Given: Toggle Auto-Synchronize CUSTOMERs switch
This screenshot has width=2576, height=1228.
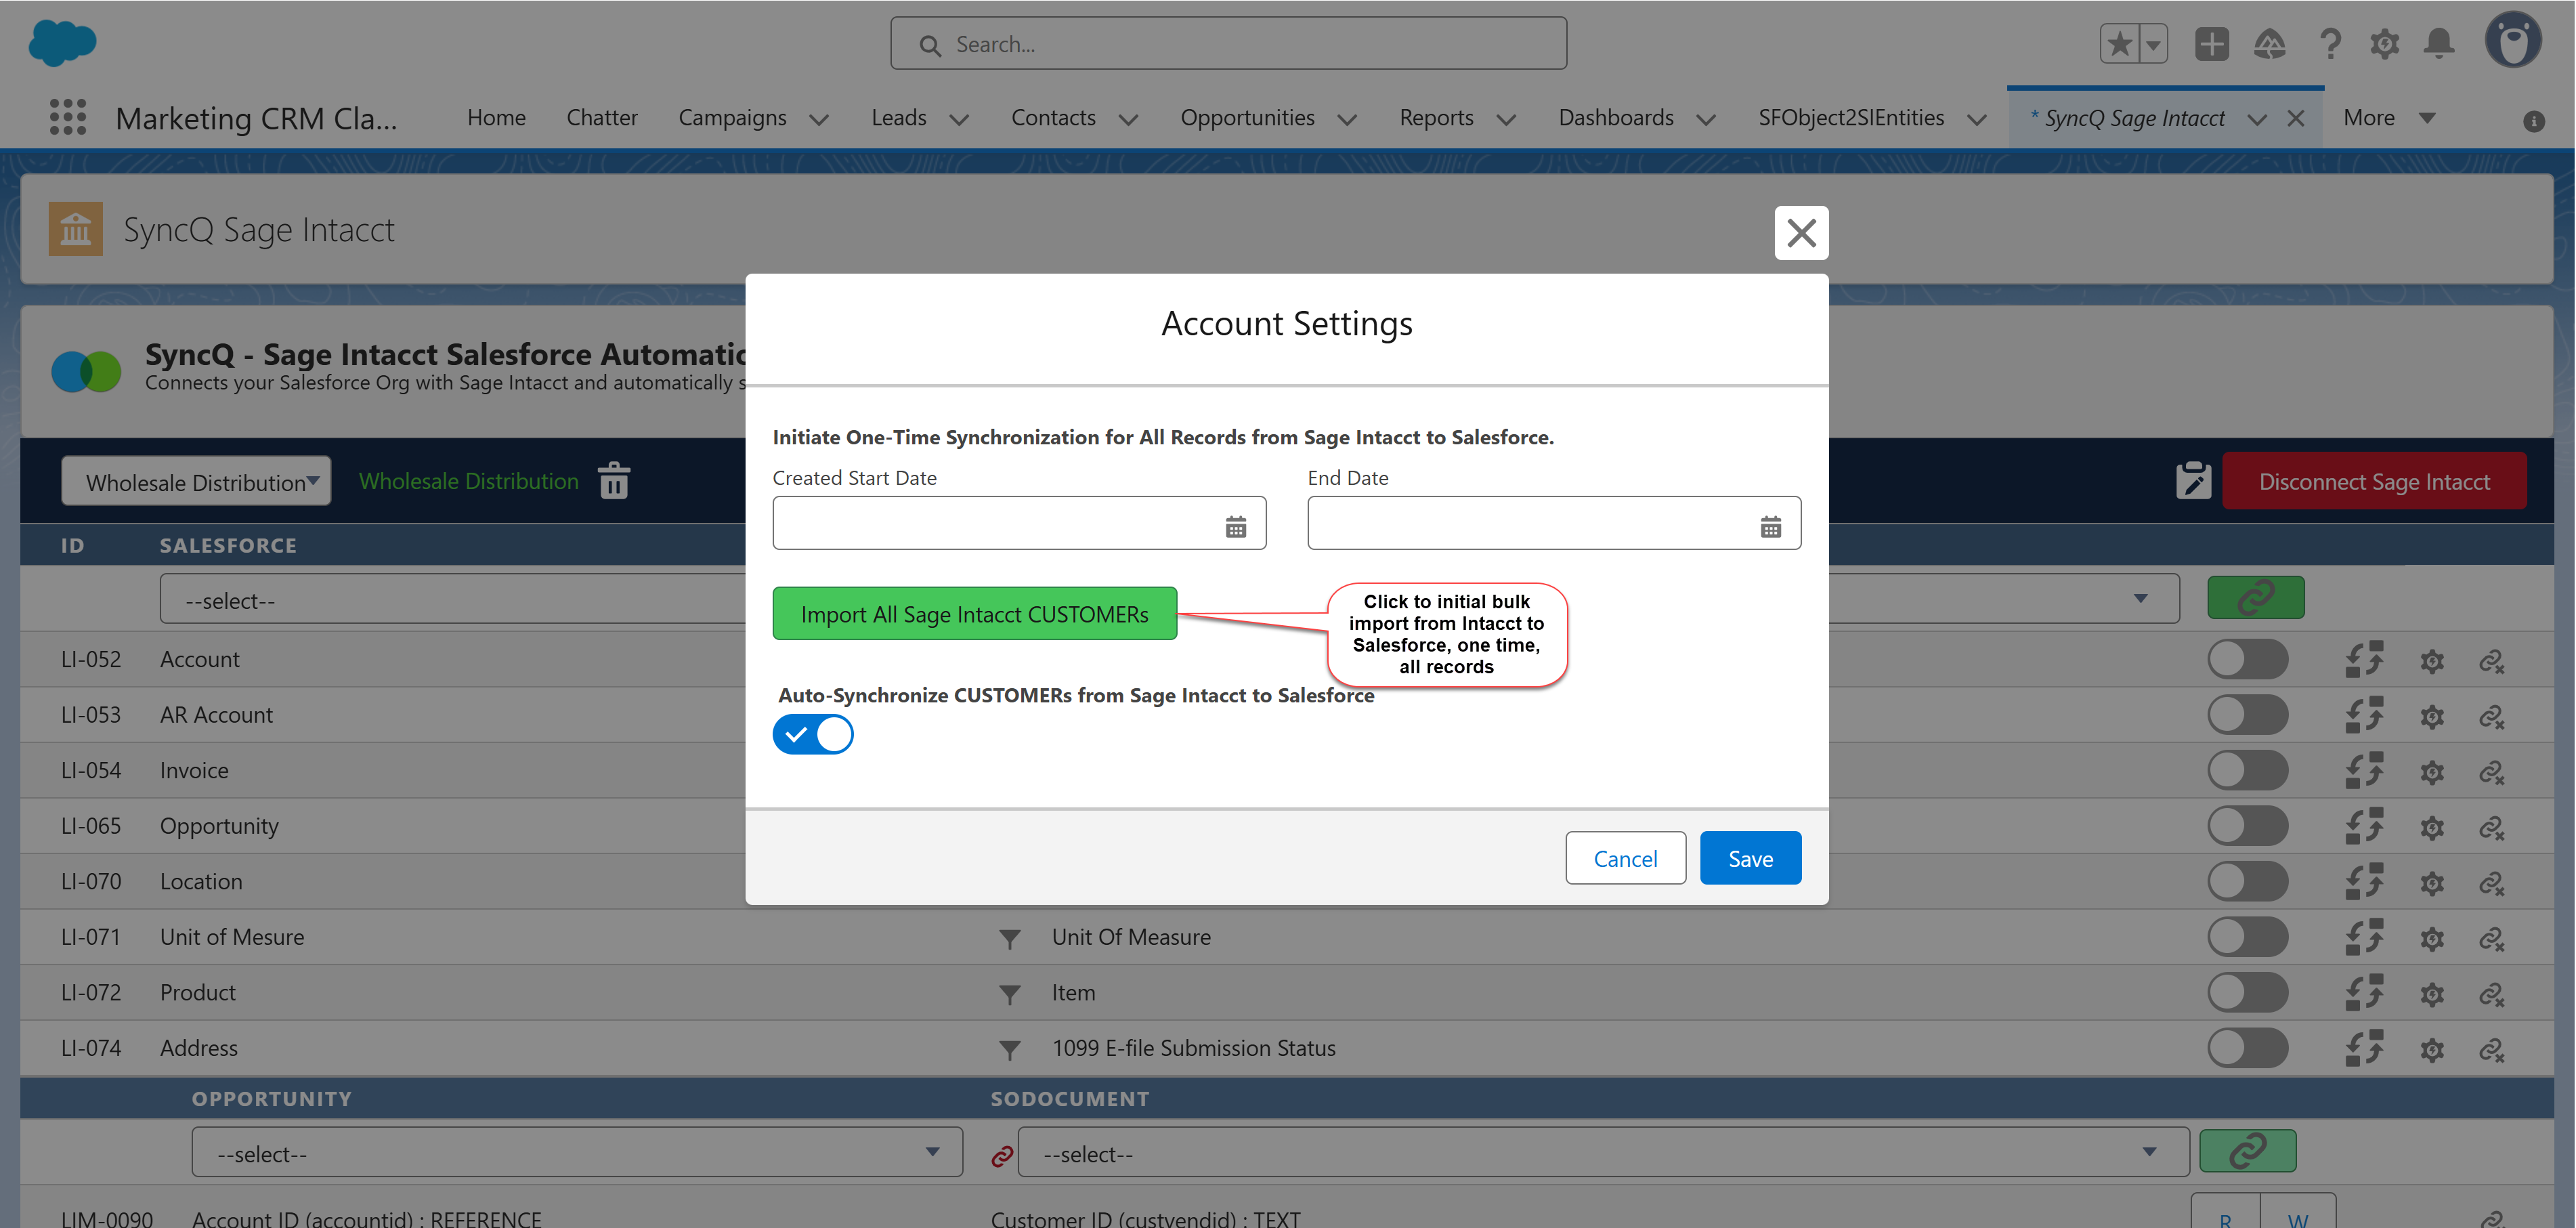Looking at the screenshot, I should point(812,734).
